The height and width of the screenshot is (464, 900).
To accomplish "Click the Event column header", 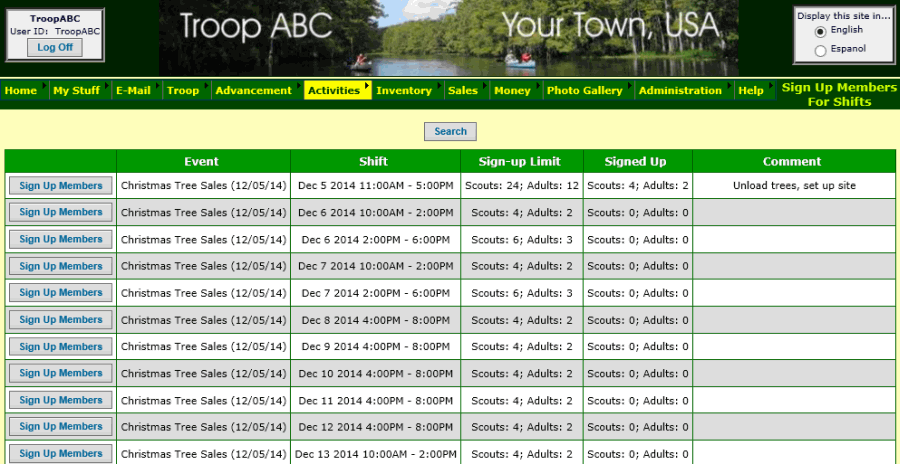I will point(203,161).
